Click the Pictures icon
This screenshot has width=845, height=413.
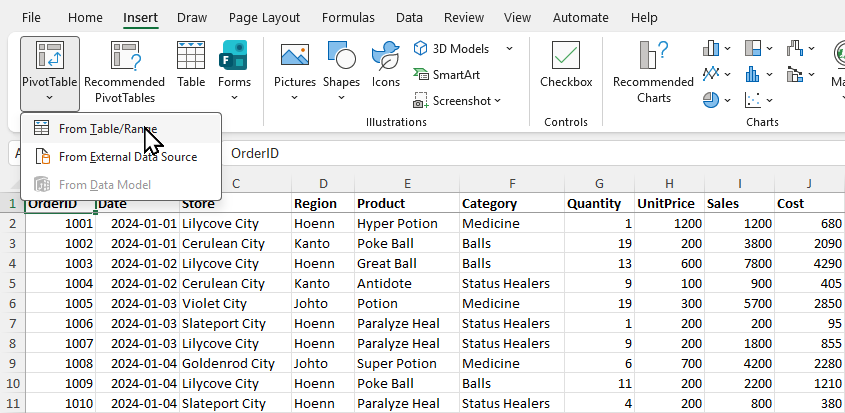pos(295,56)
